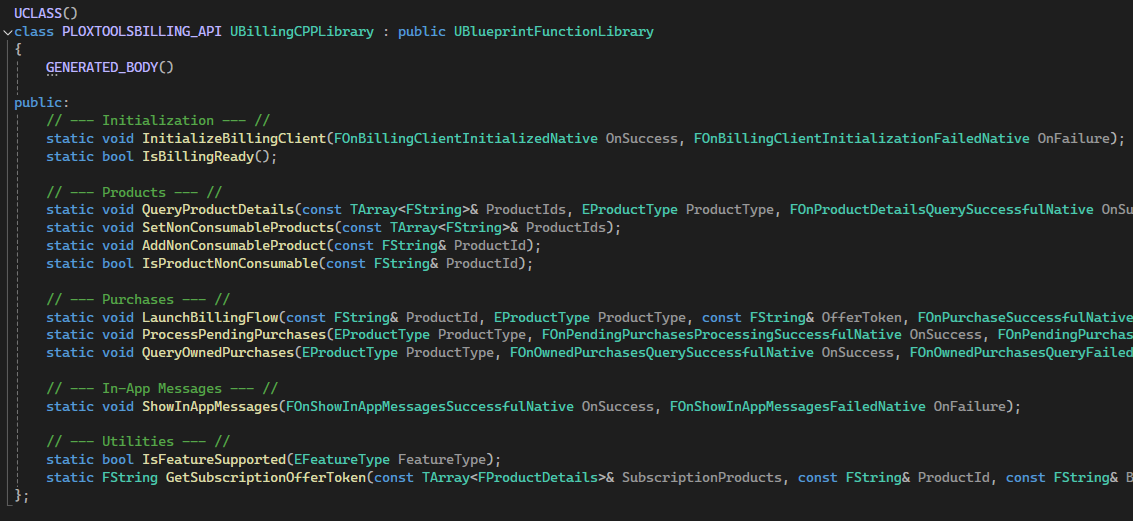Viewport: 1133px width, 521px height.
Task: Click the FOnBillingClientInitializationFailedNative parameter type
Action: (861, 138)
